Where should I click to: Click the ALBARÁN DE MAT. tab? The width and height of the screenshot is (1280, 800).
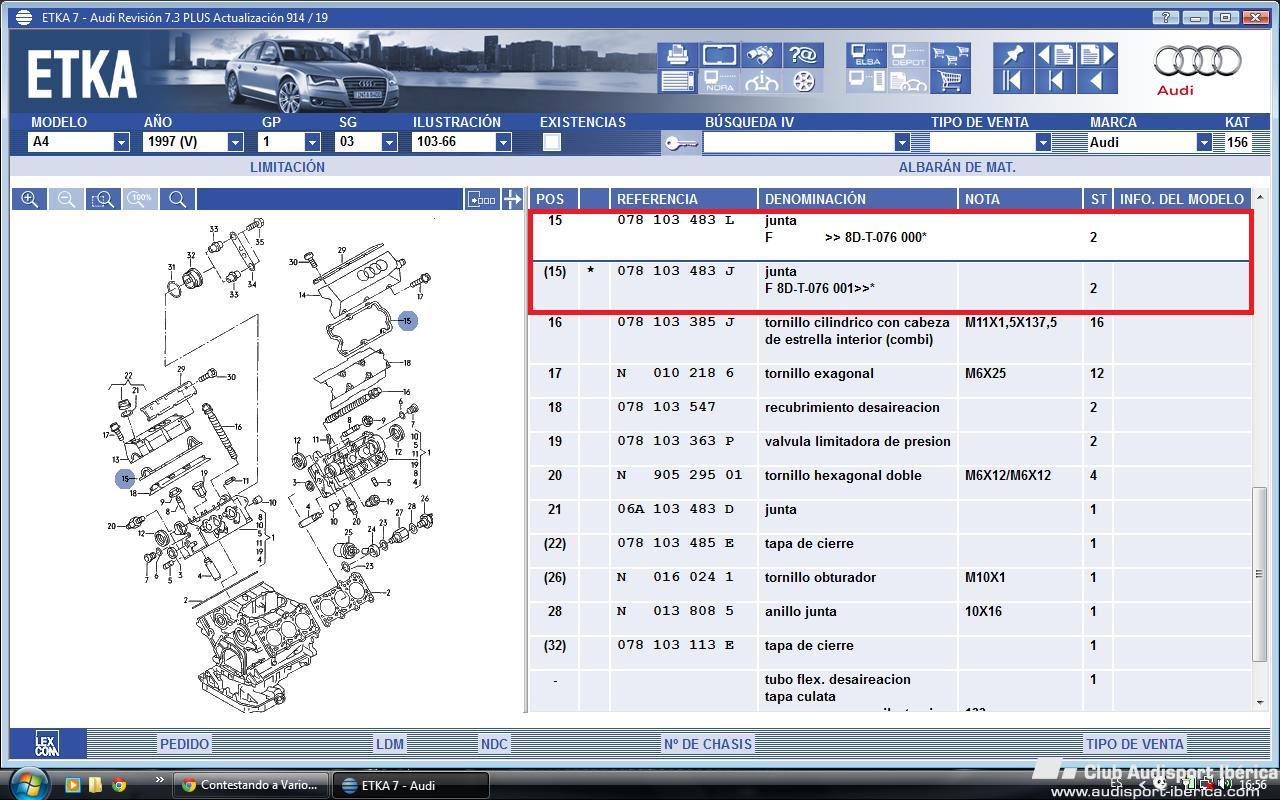click(x=957, y=167)
